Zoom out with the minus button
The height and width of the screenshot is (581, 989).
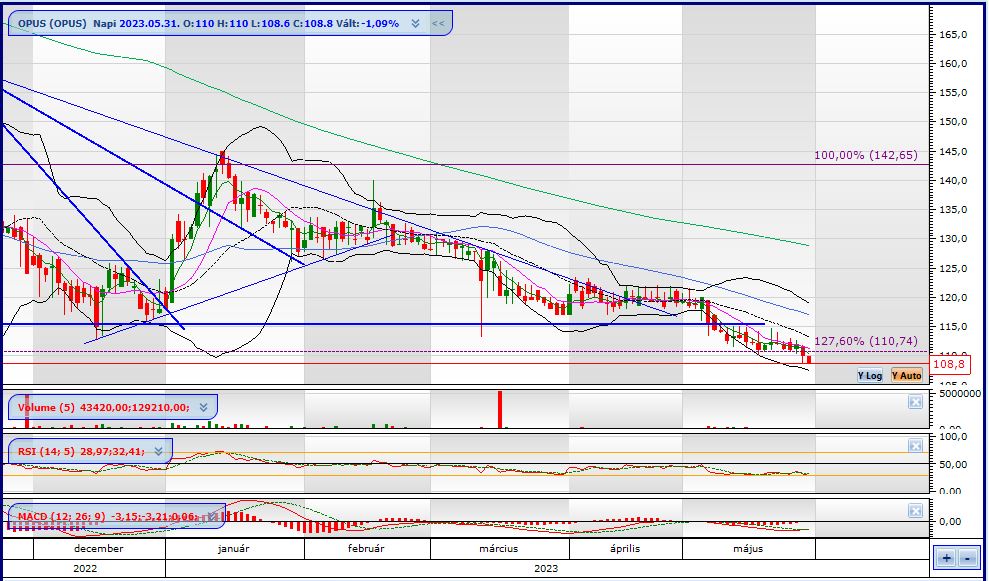tap(969, 558)
